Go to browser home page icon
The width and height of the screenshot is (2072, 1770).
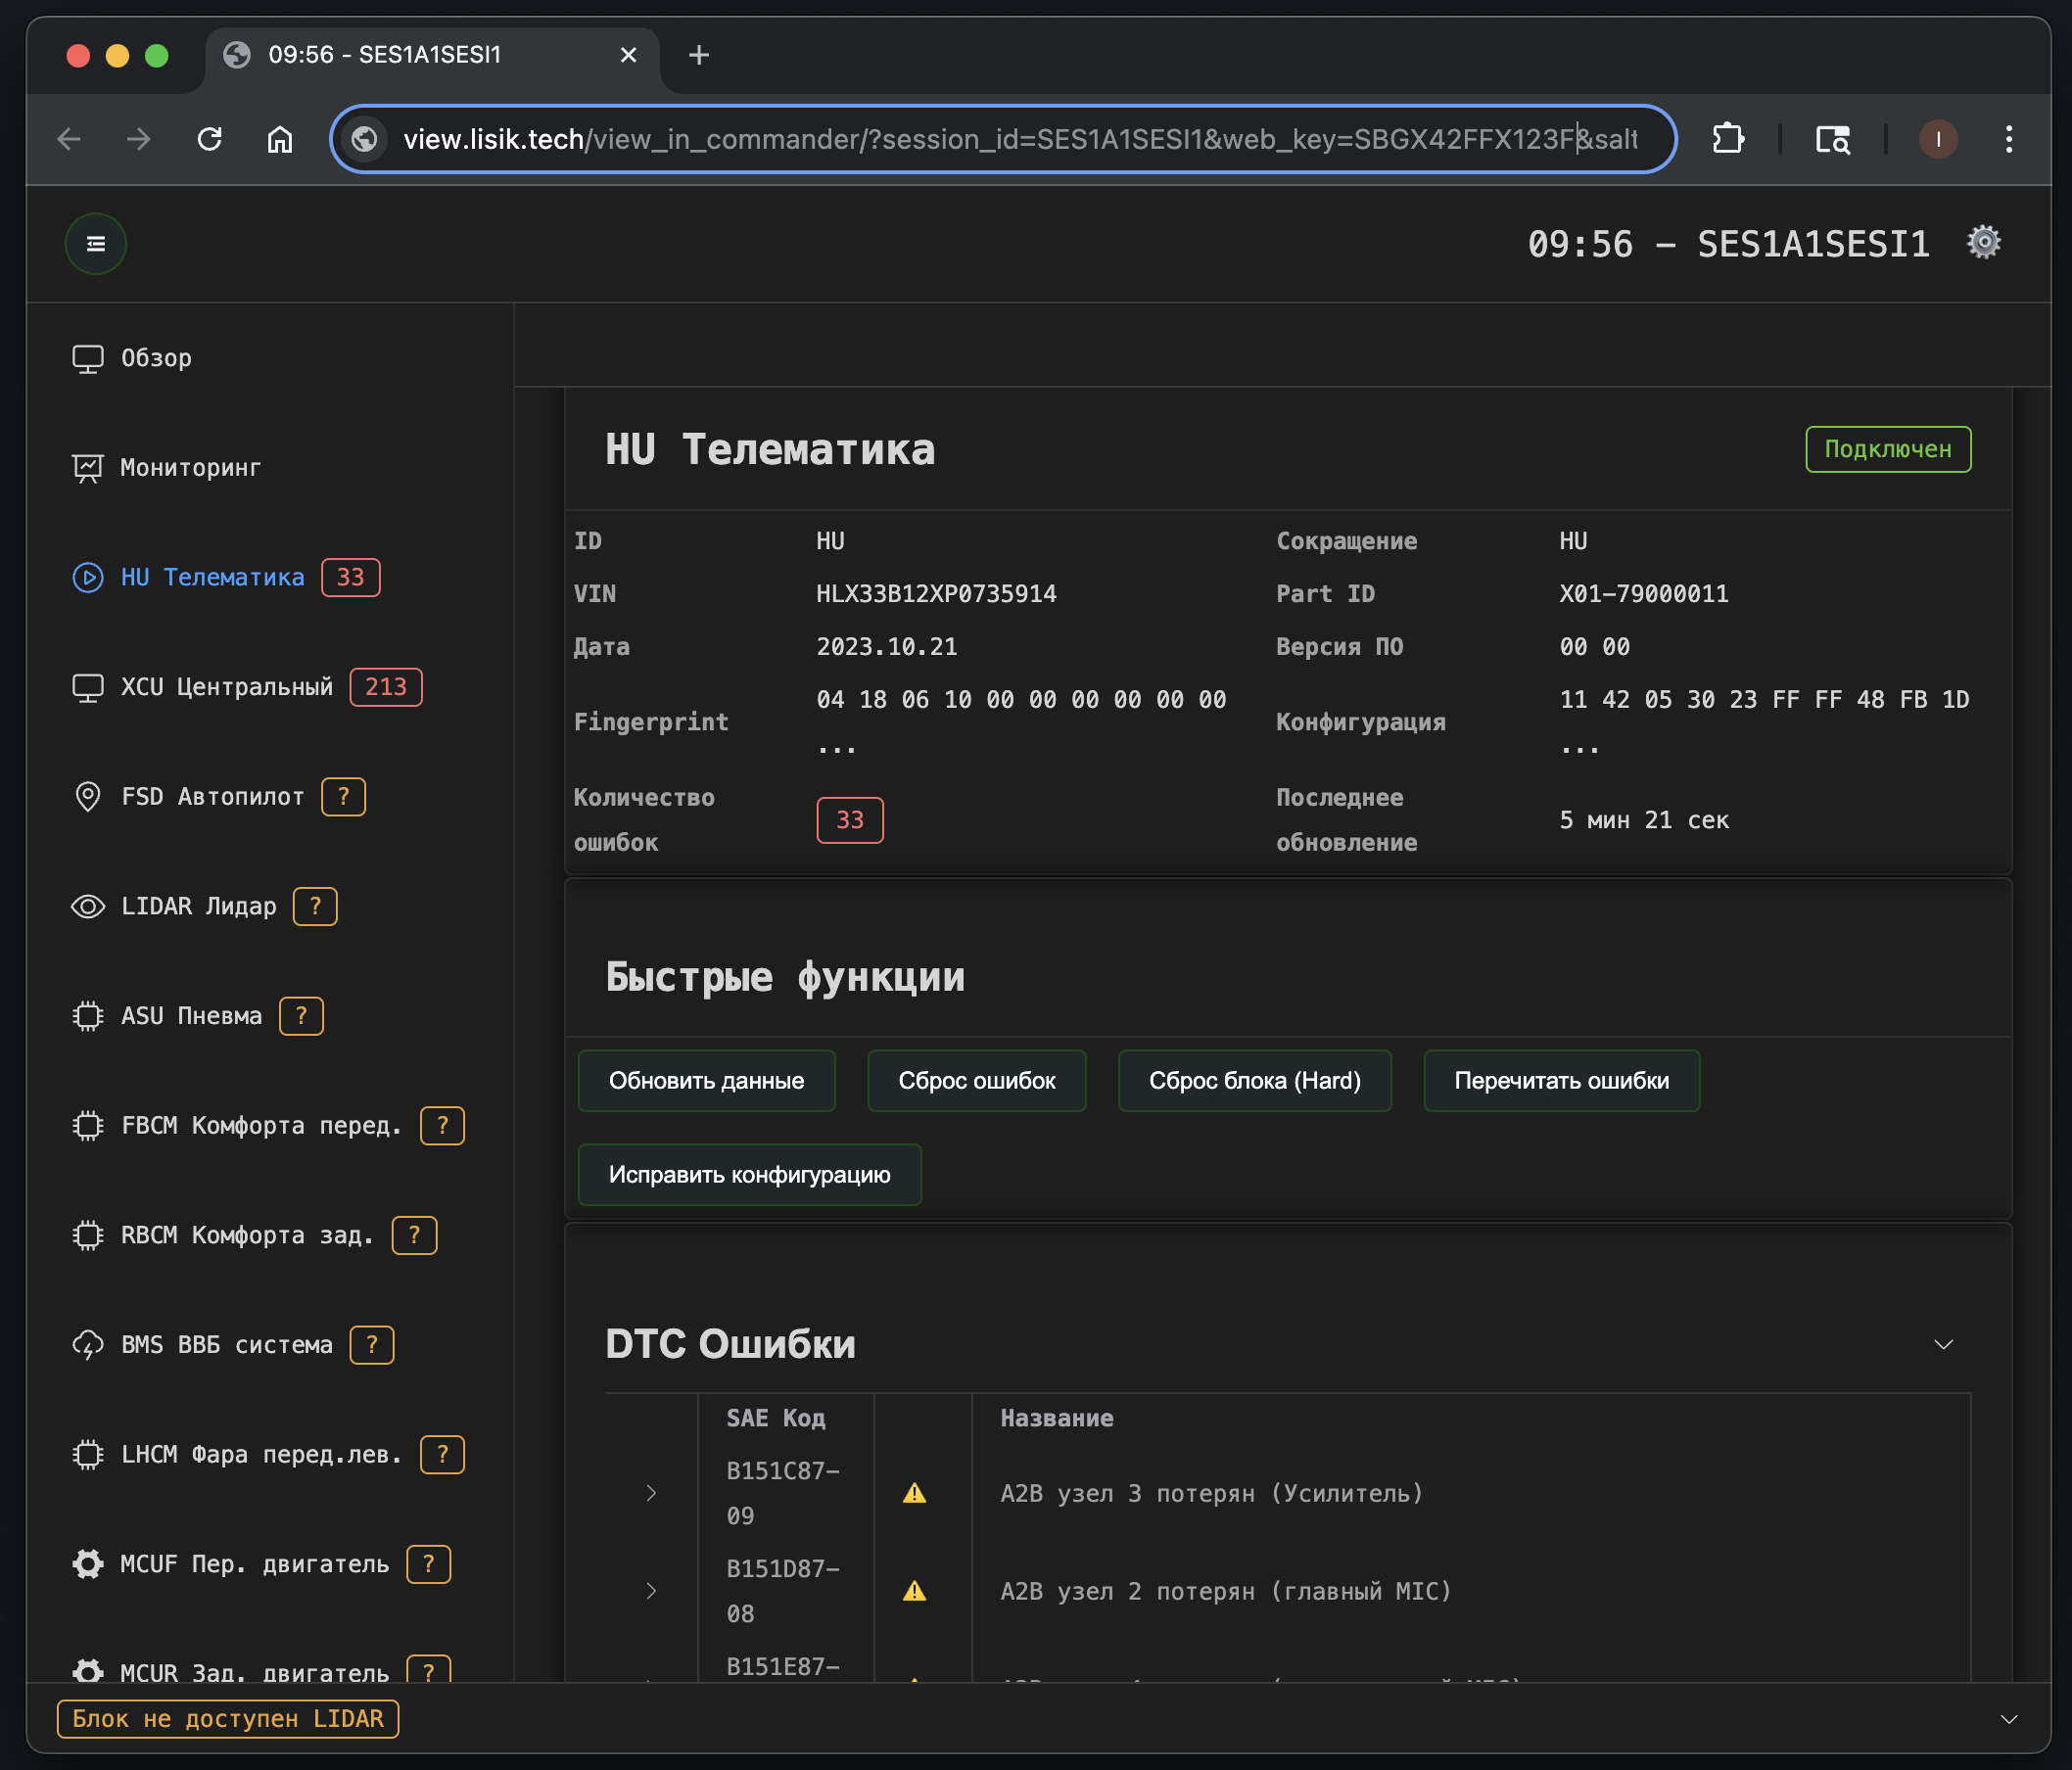(280, 139)
